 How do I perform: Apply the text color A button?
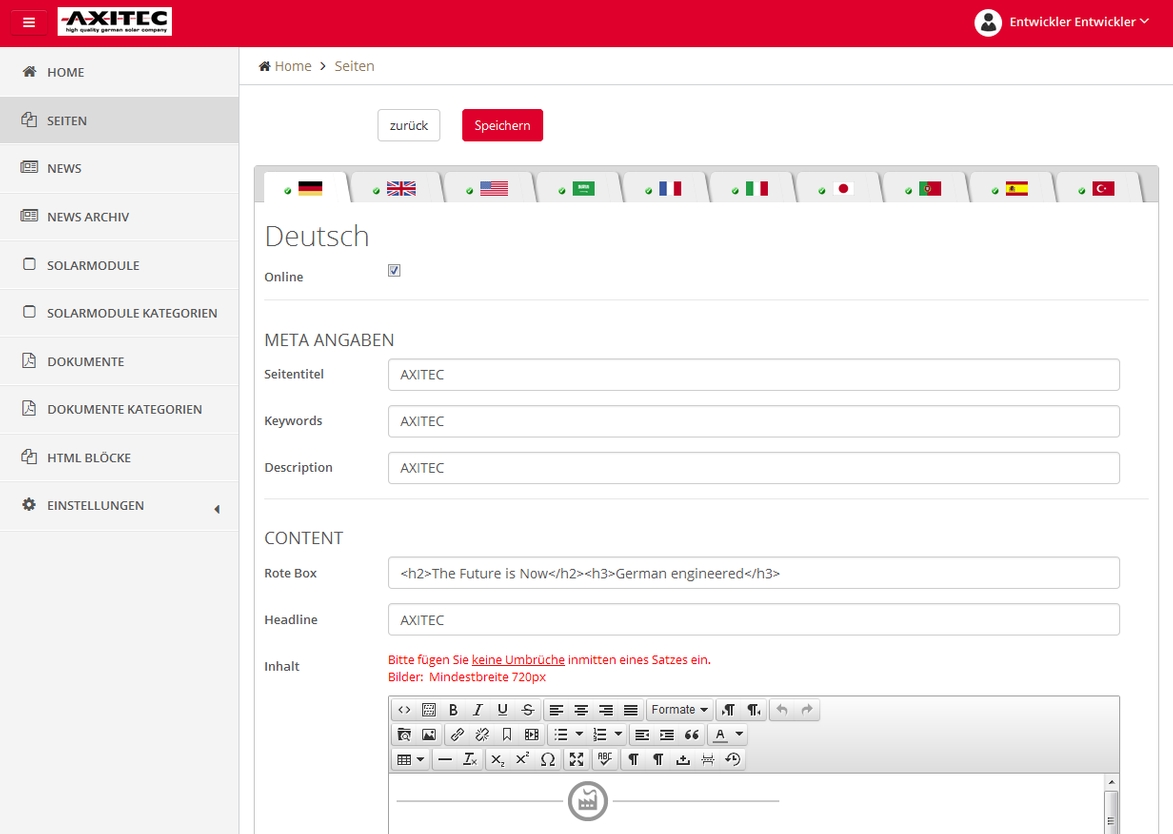pos(720,735)
